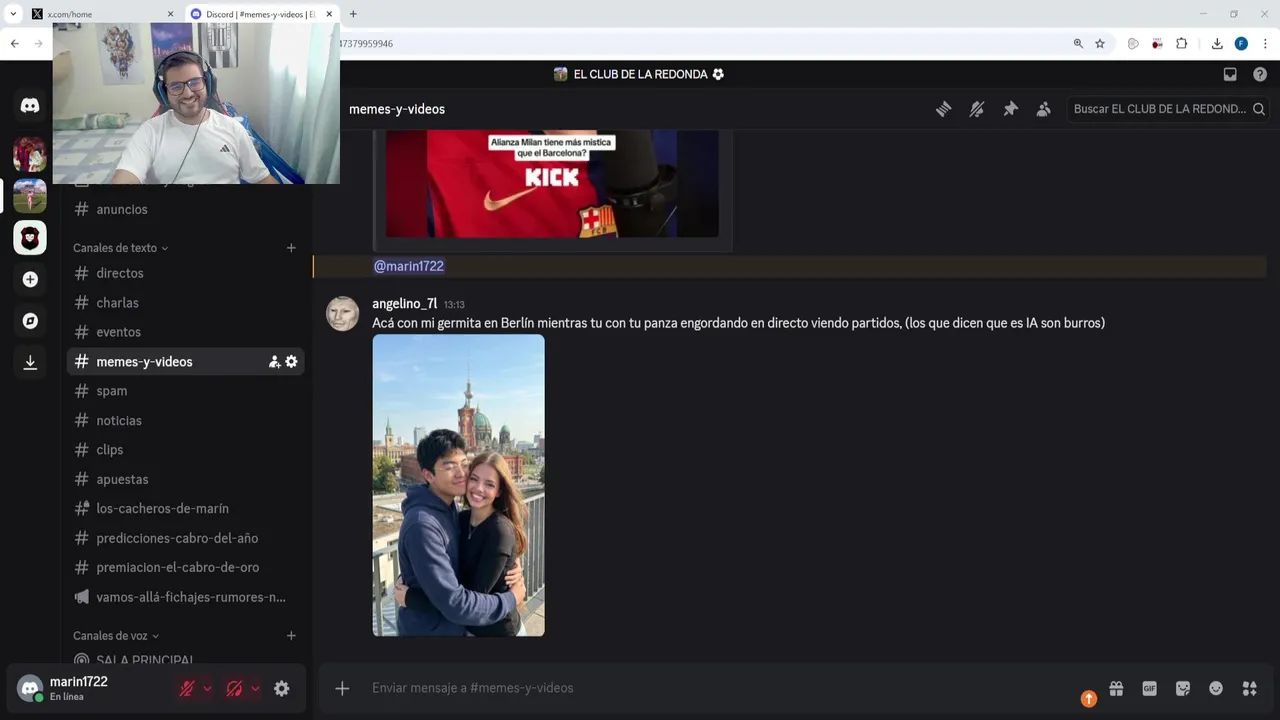
Task: Open Chrome downloads icon
Action: tap(1217, 44)
